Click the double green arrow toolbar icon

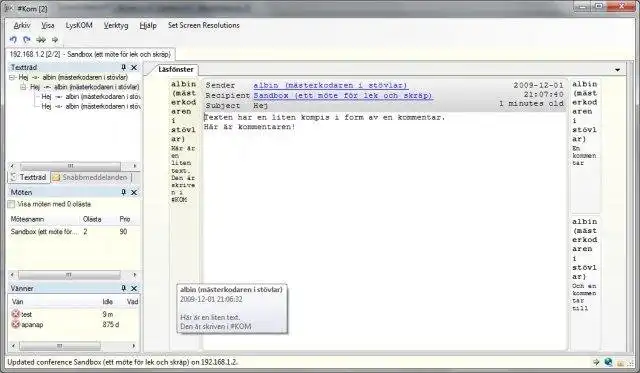click(x=41, y=40)
